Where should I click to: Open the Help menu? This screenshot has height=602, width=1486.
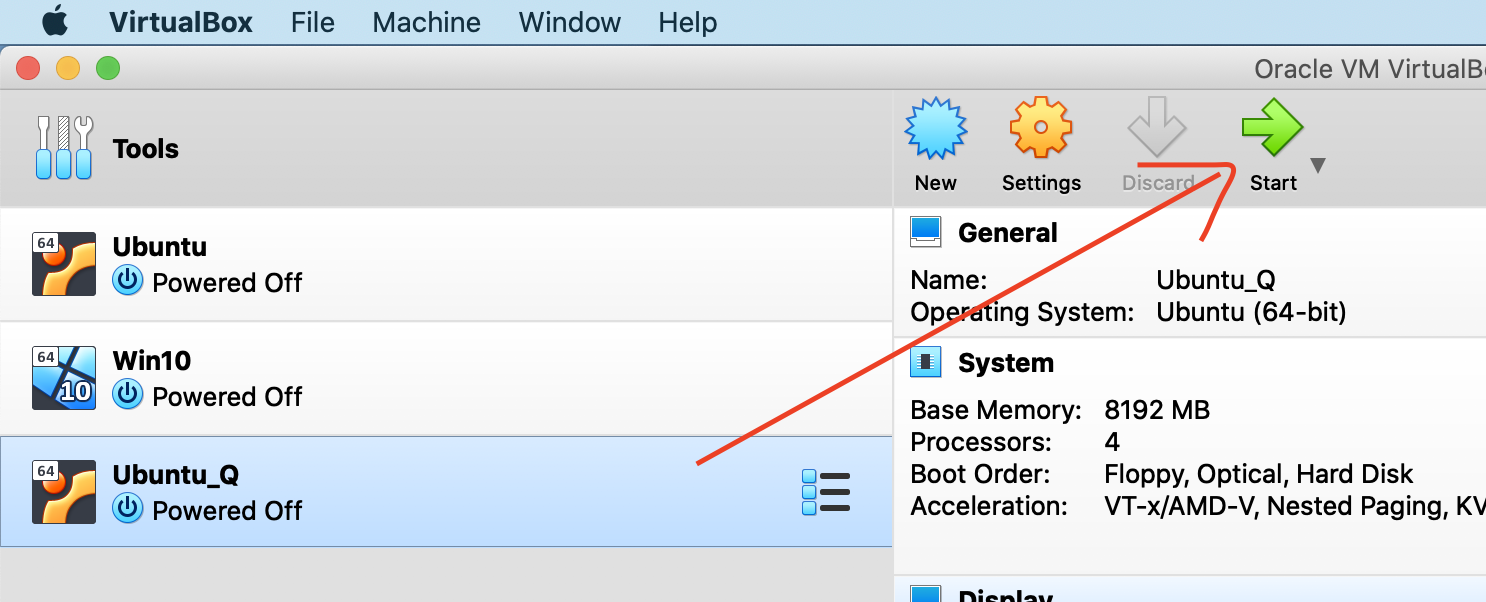point(688,22)
